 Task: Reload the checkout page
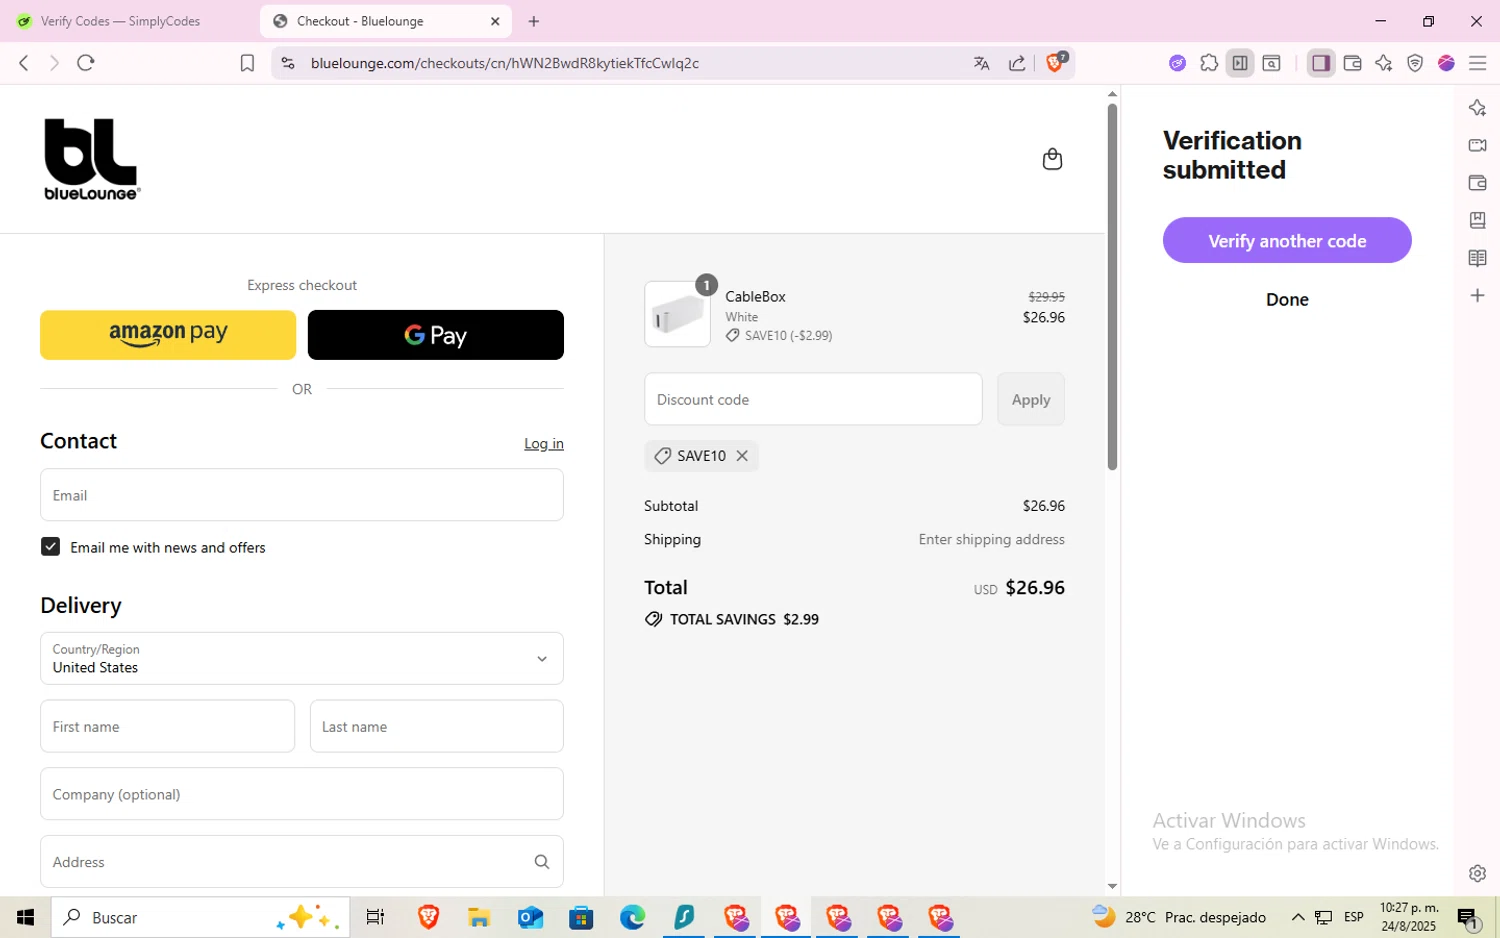coord(86,63)
